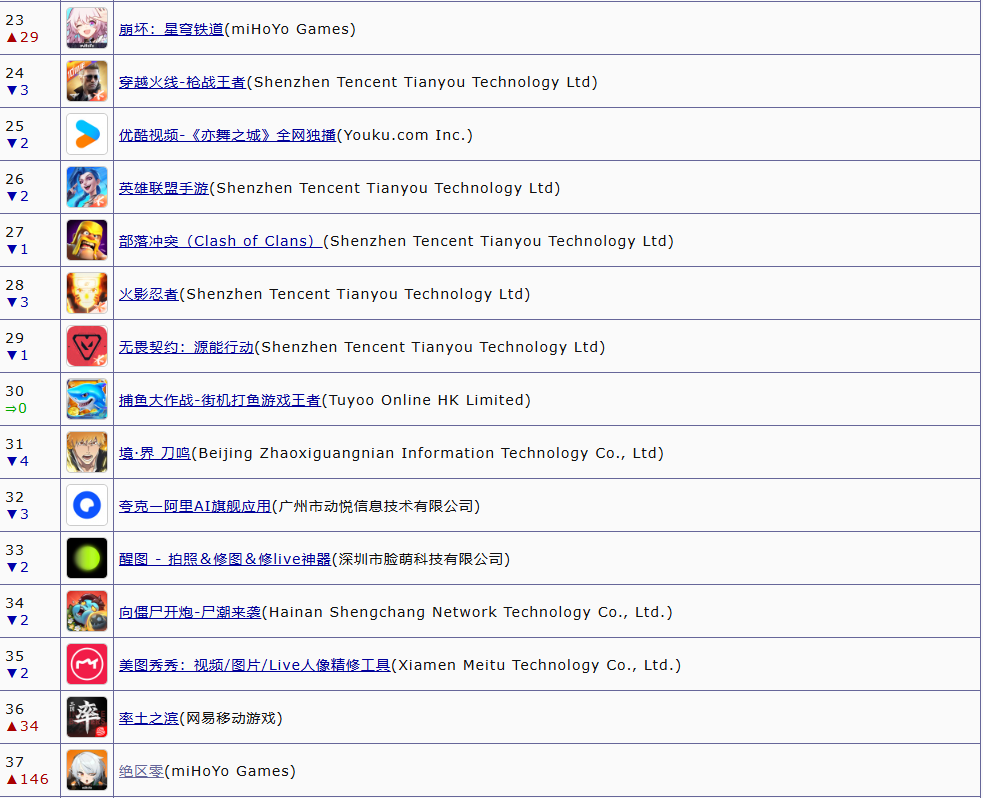Select the rank 35 cell down 2

pos(30,664)
